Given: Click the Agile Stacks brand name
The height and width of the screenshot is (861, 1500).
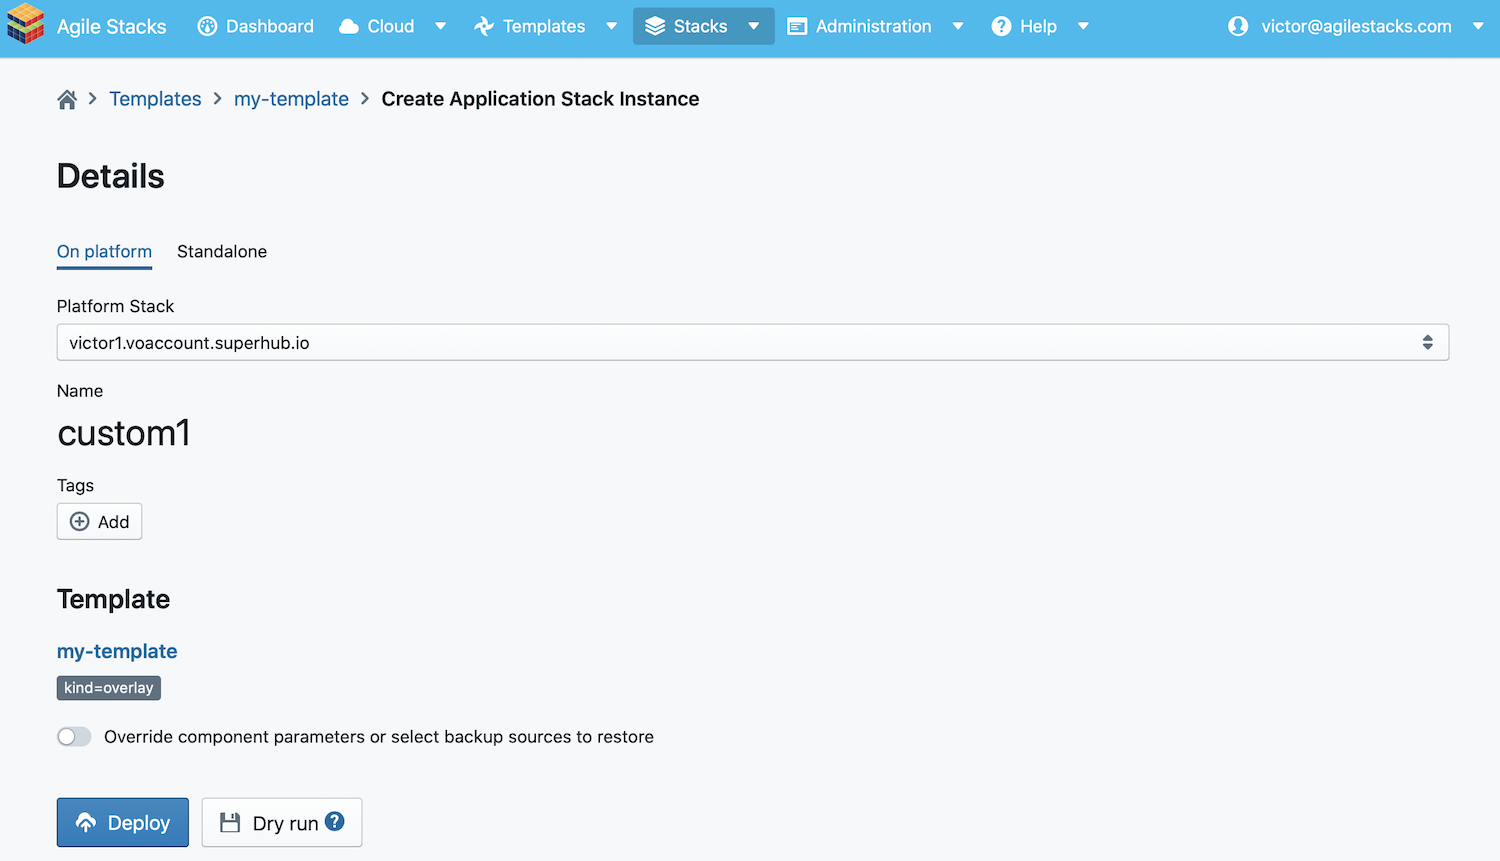Looking at the screenshot, I should coord(112,26).
